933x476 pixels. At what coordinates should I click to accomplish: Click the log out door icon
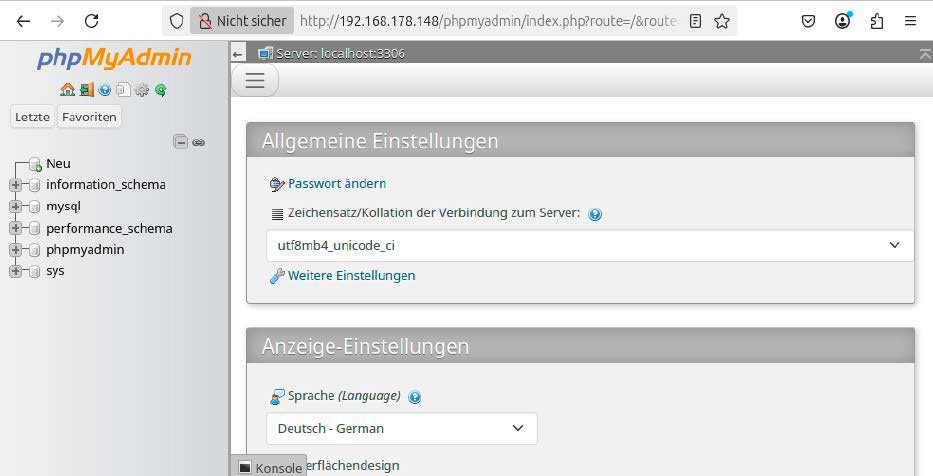pos(87,90)
